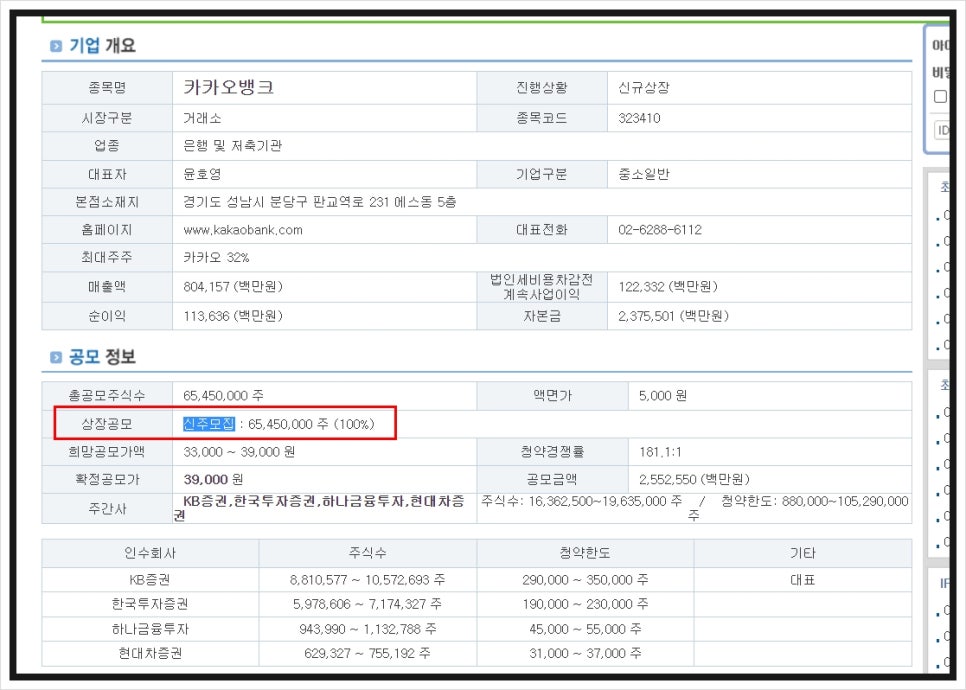
Task: Click subscription limit 31,000 ~ 37,000 주
Action: click(x=585, y=654)
